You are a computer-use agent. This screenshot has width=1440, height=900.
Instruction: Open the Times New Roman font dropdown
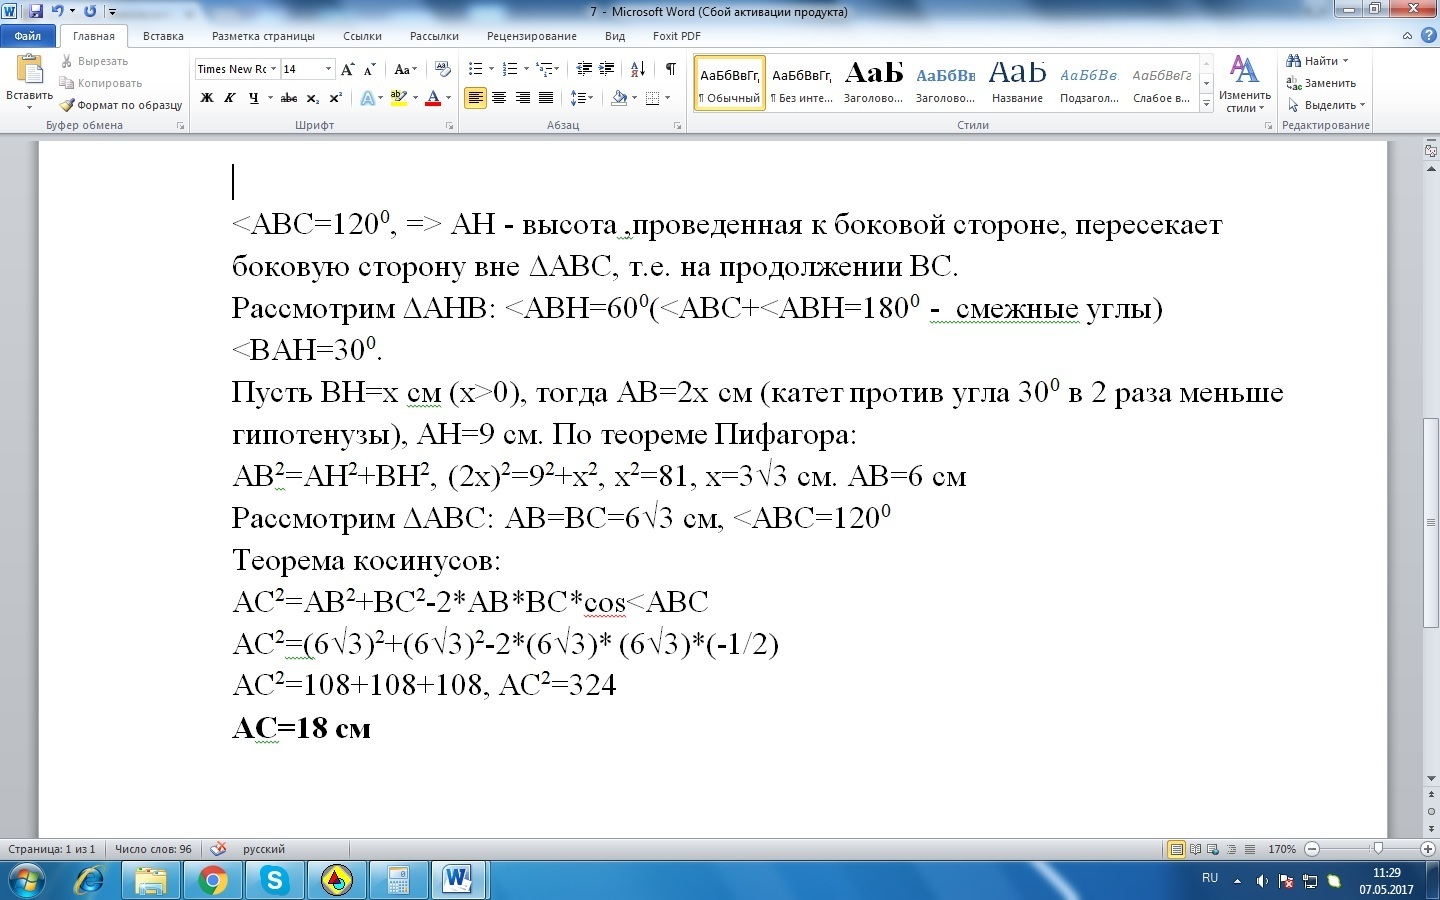[x=273, y=69]
